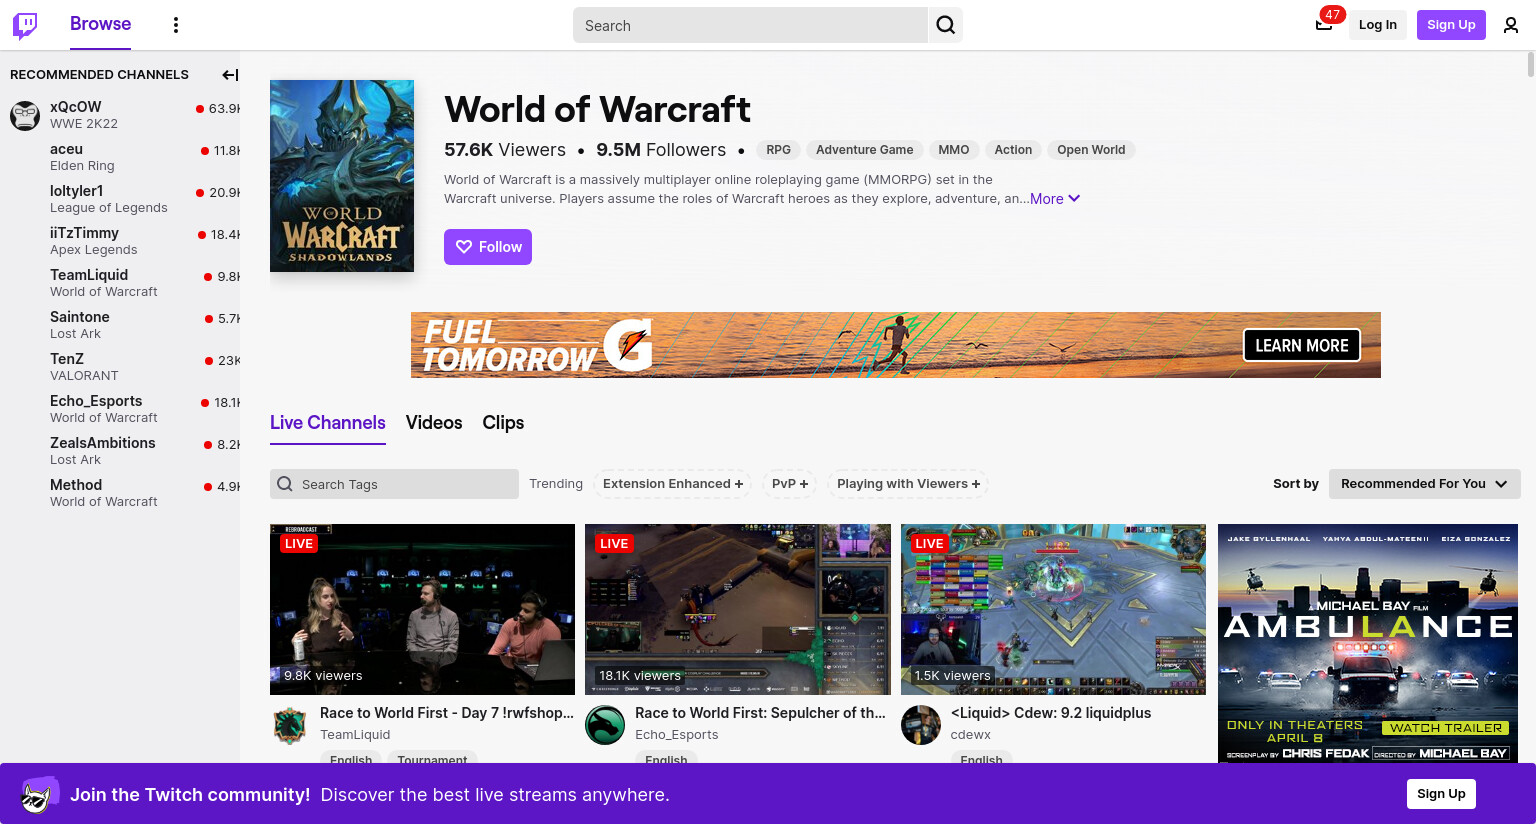Open ZealsAmbitions channel in sidebar

click(120, 451)
